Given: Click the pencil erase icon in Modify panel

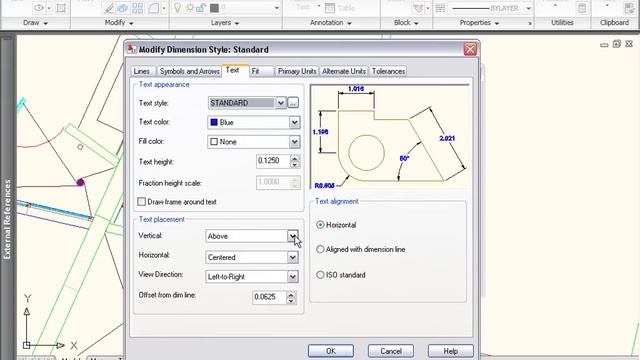Looking at the screenshot, I should [109, 8].
